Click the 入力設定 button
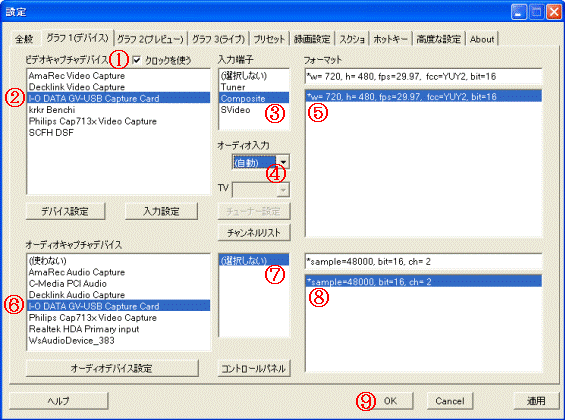The height and width of the screenshot is (420, 565). 161,211
